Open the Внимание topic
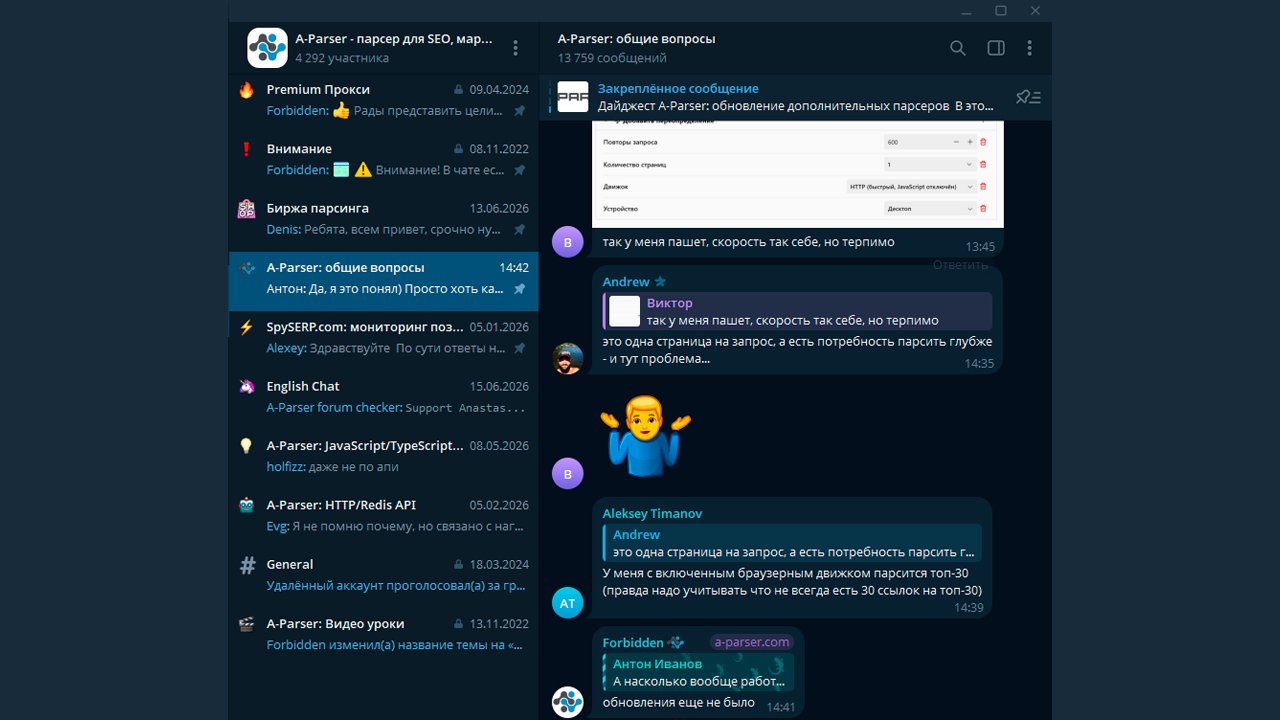Image resolution: width=1280 pixels, height=720 pixels. tap(383, 159)
